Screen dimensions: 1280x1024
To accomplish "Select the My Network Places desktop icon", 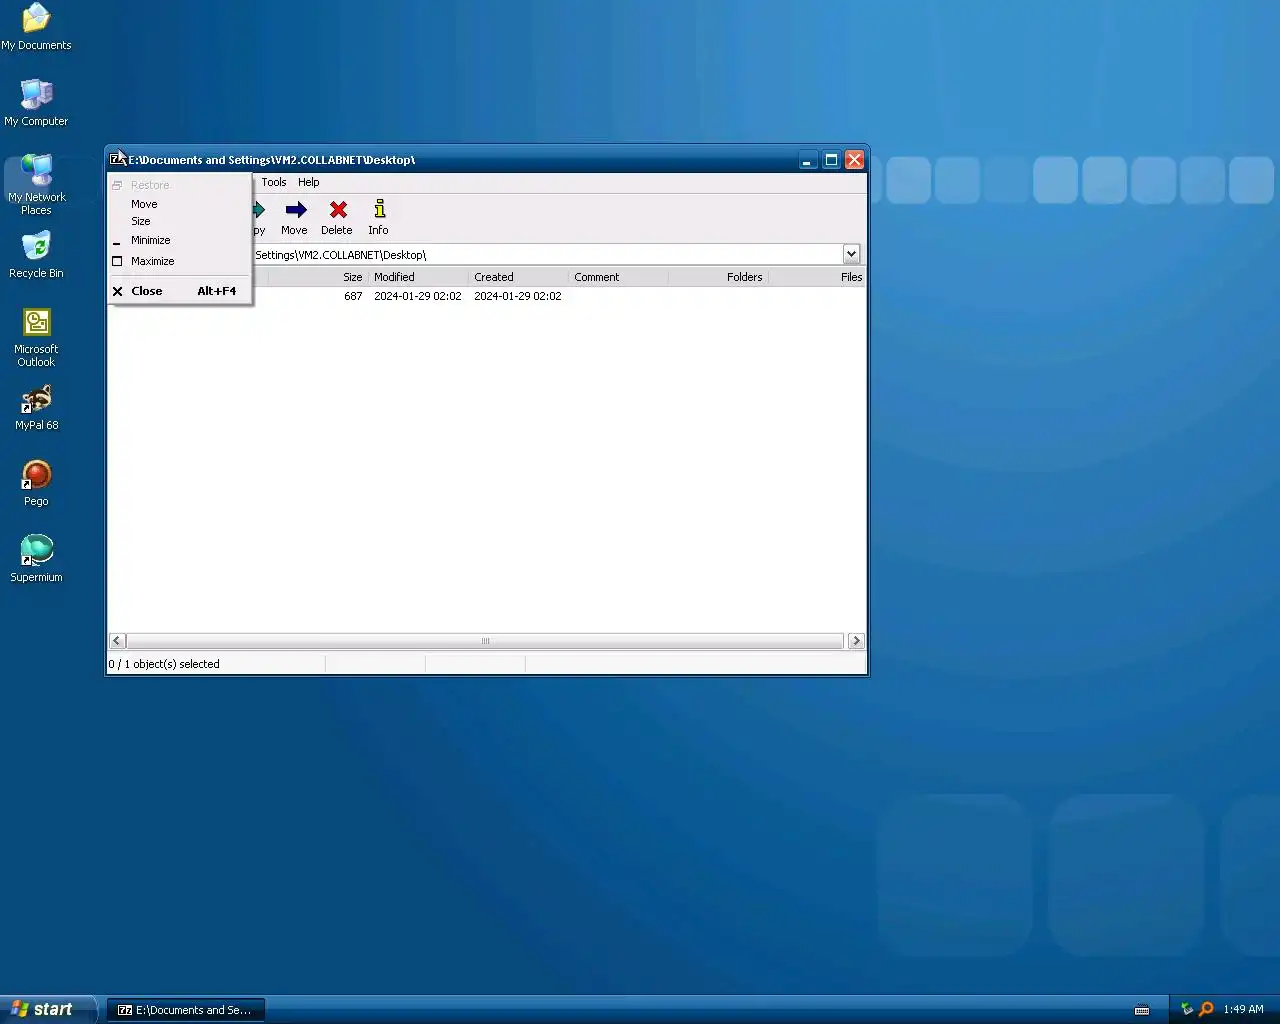I will [36, 185].
